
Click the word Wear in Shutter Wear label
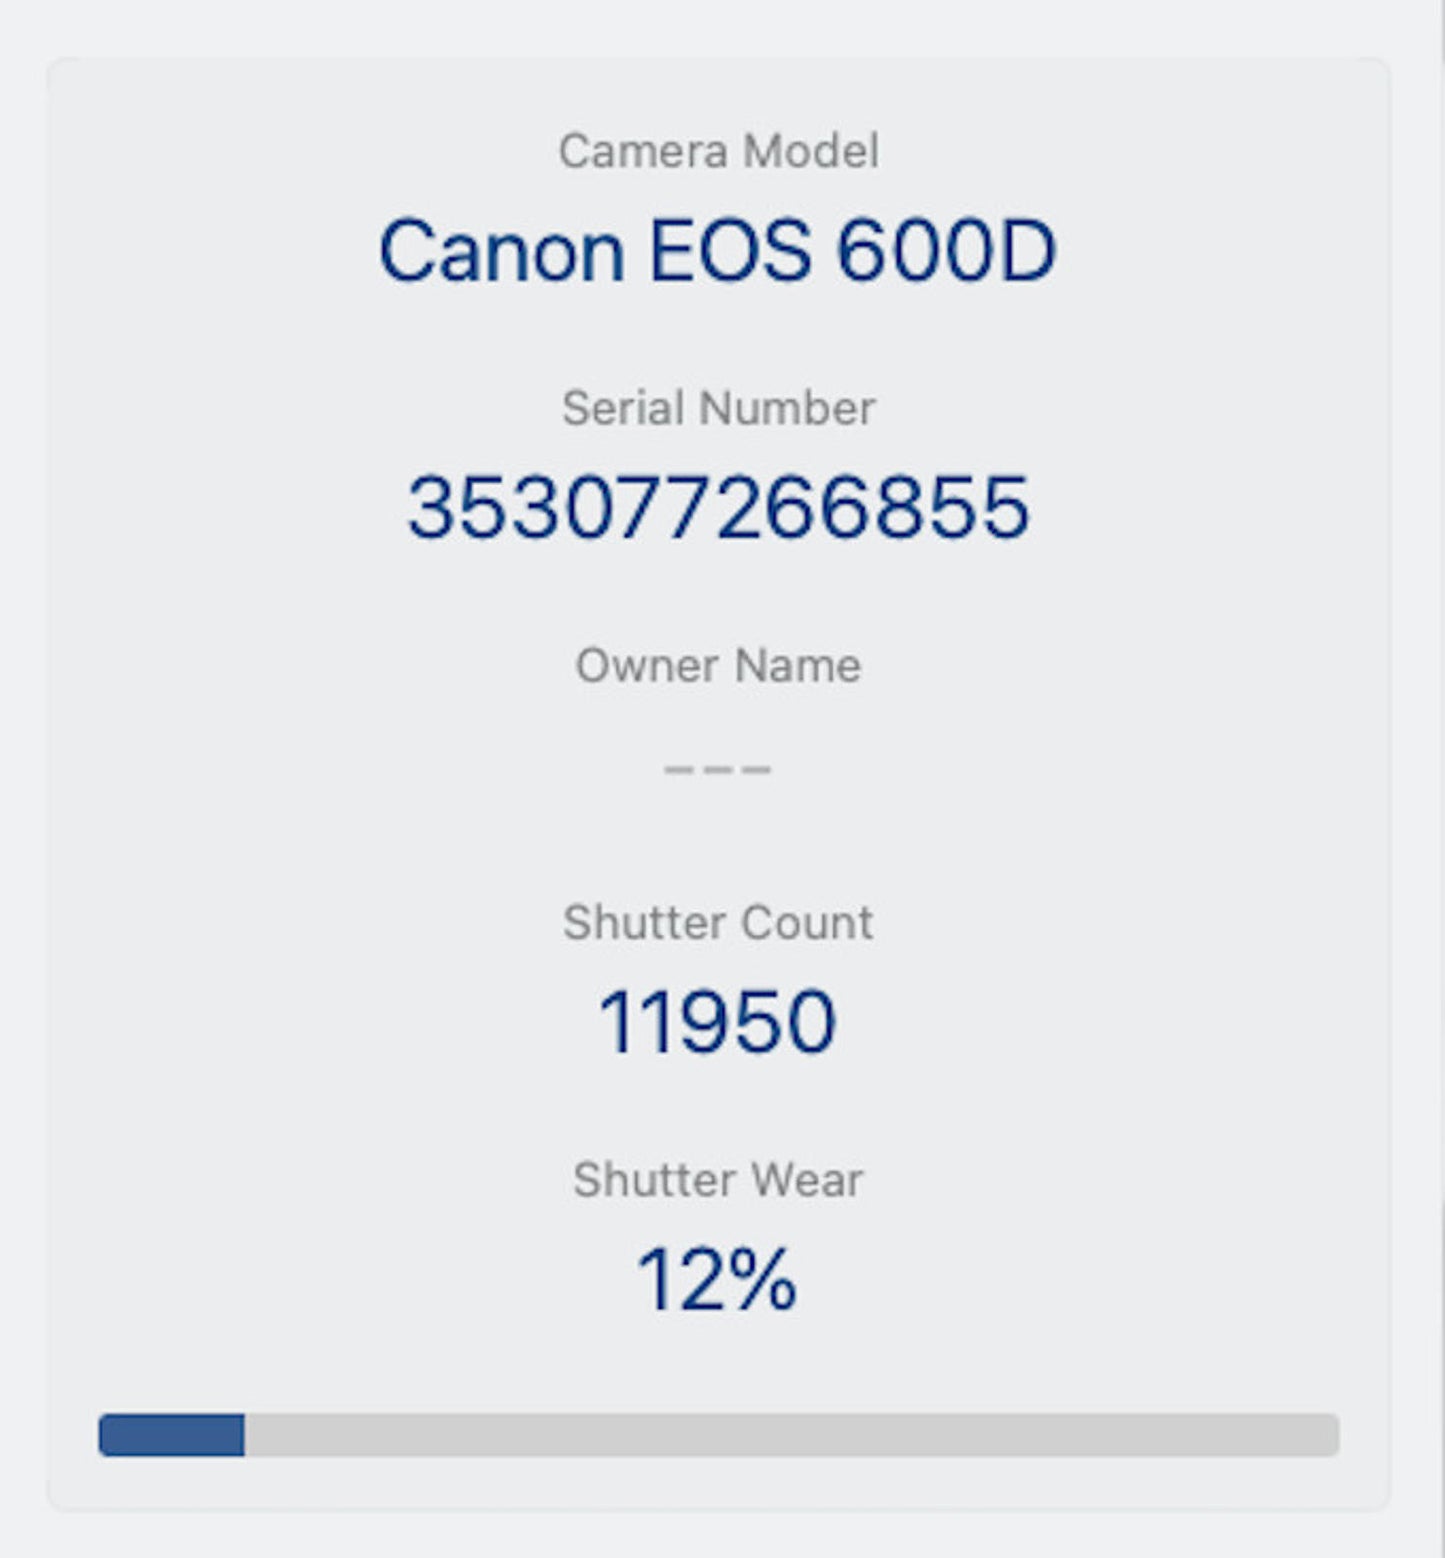(x=806, y=1180)
